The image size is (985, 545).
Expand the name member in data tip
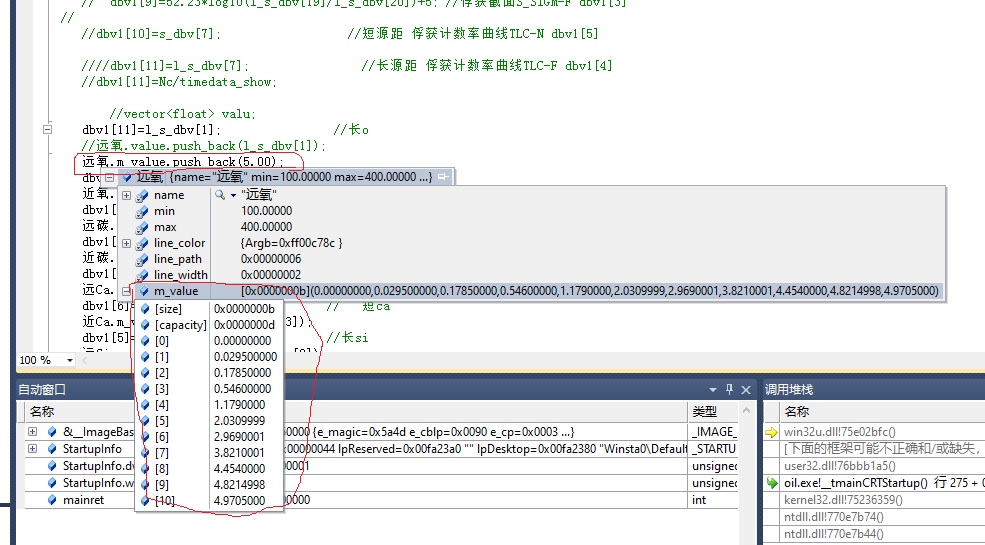126,195
